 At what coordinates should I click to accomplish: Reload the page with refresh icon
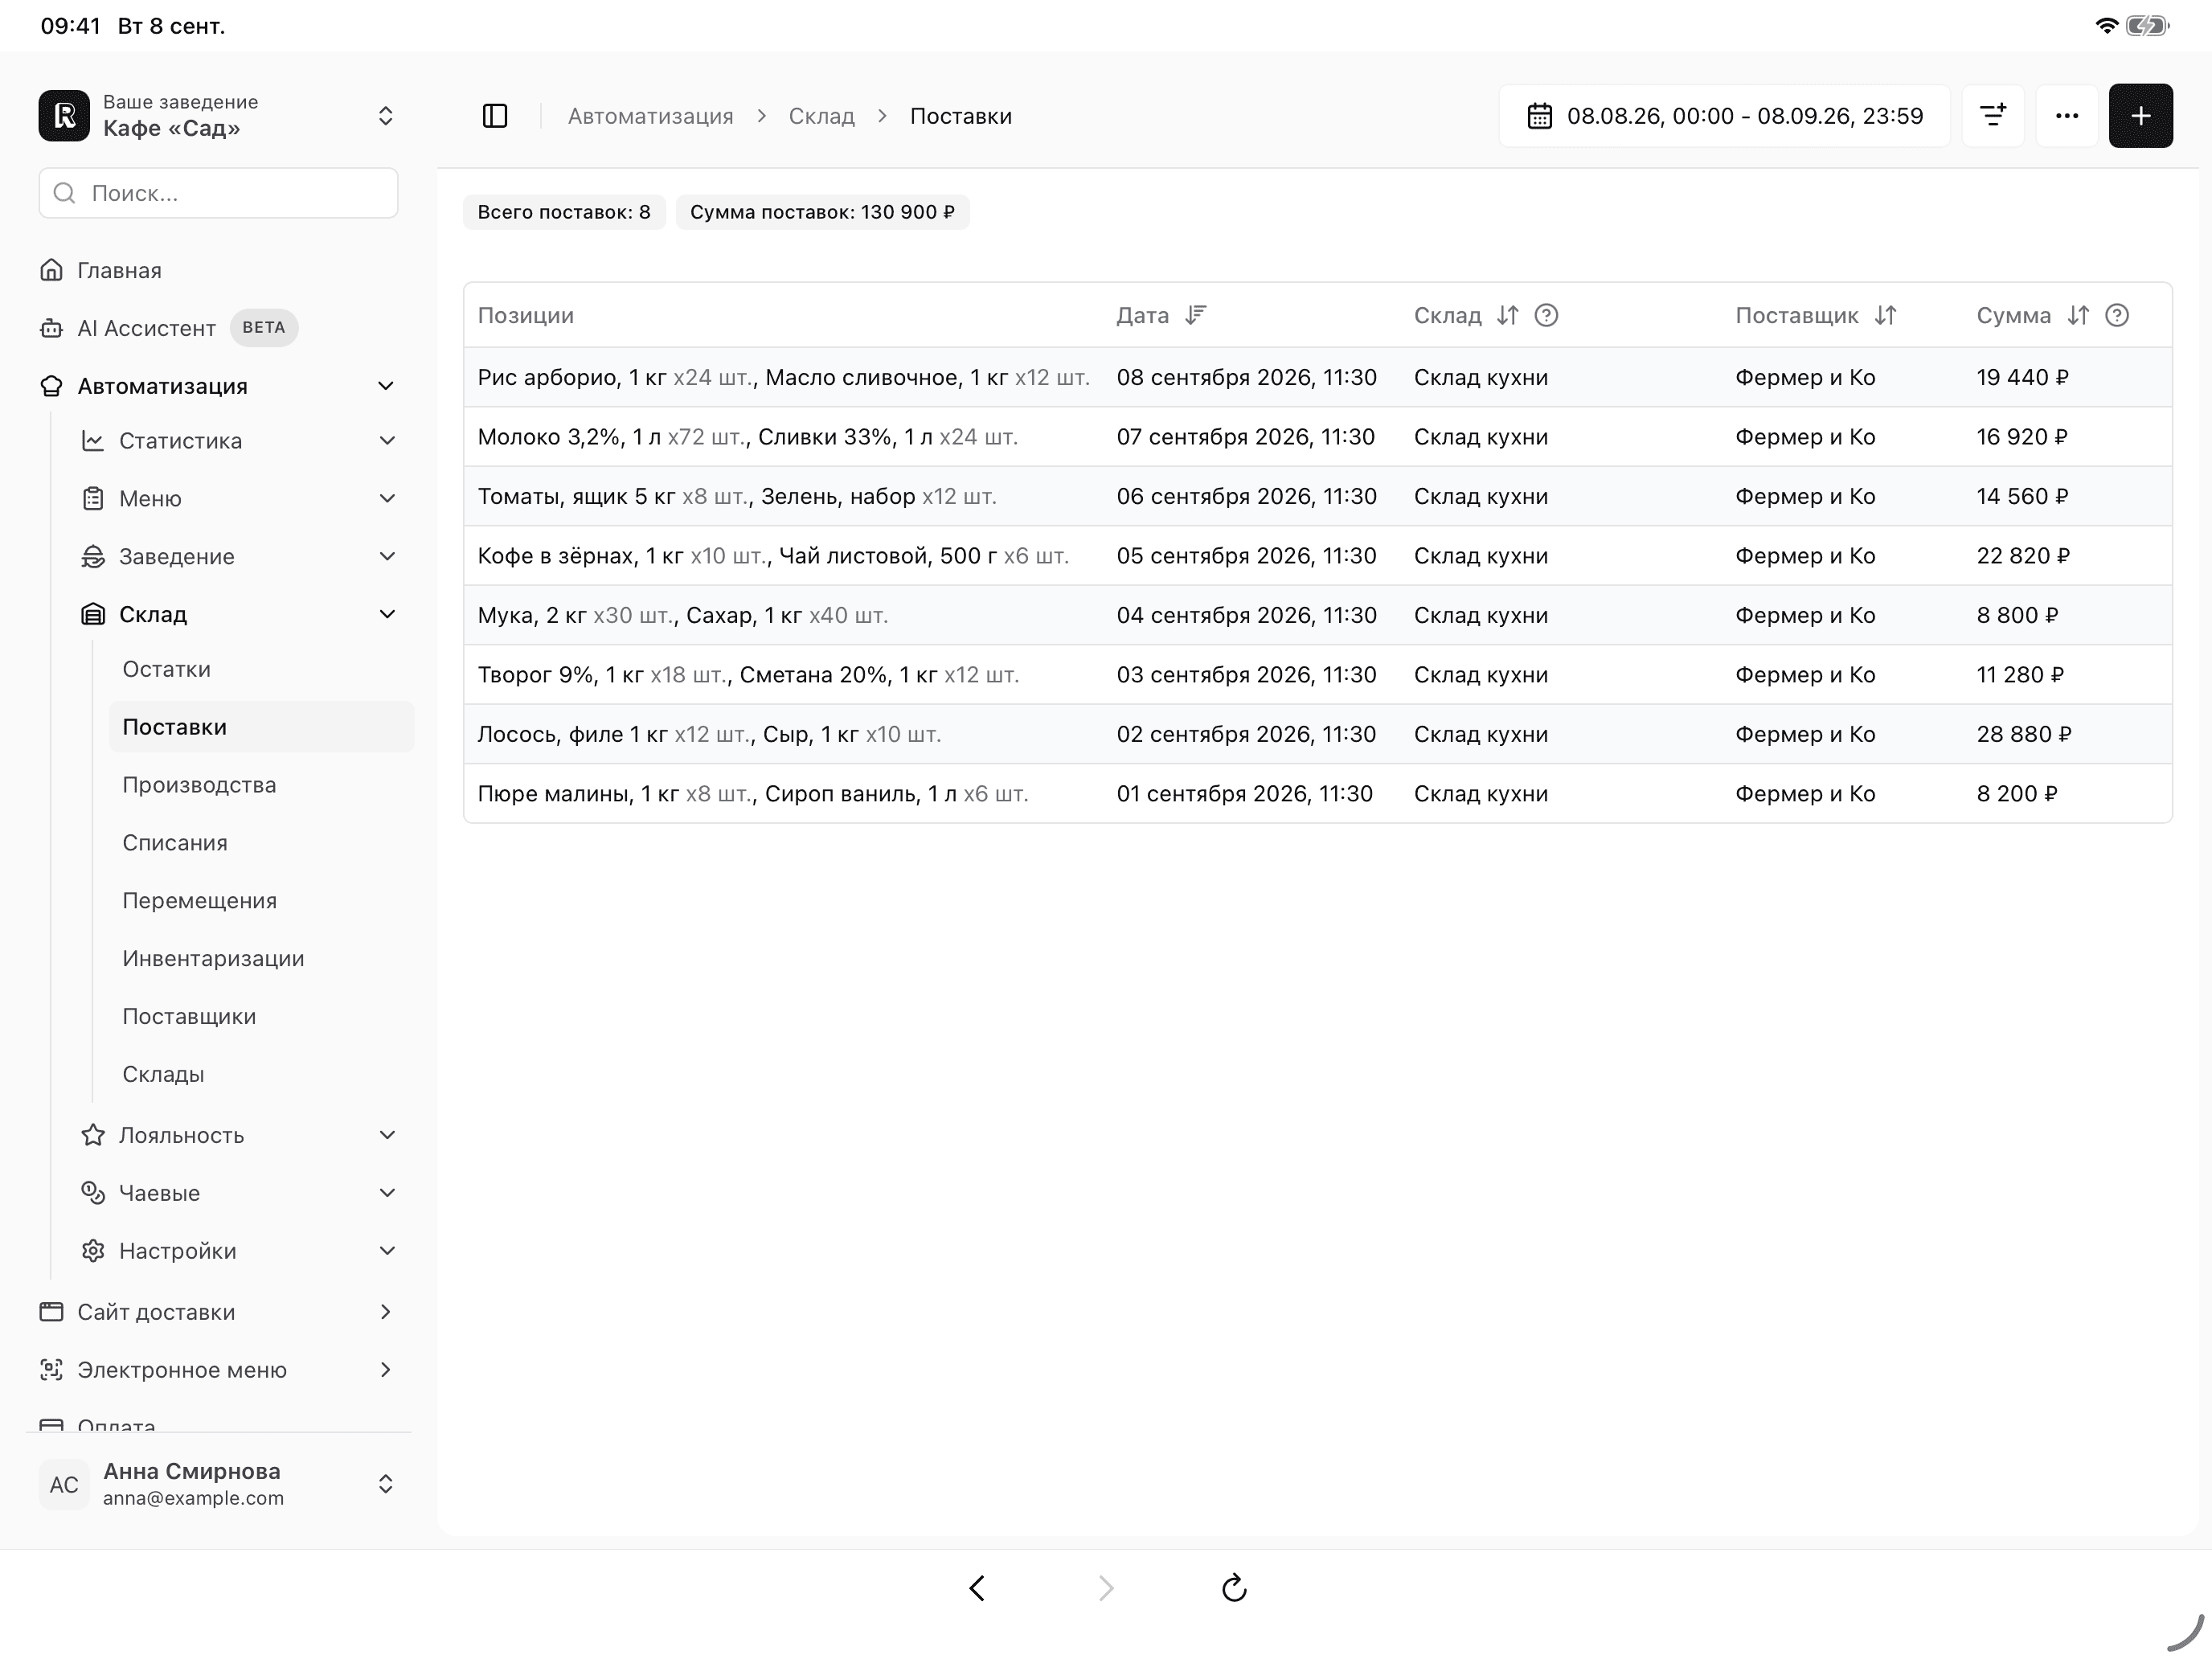[x=1234, y=1588]
